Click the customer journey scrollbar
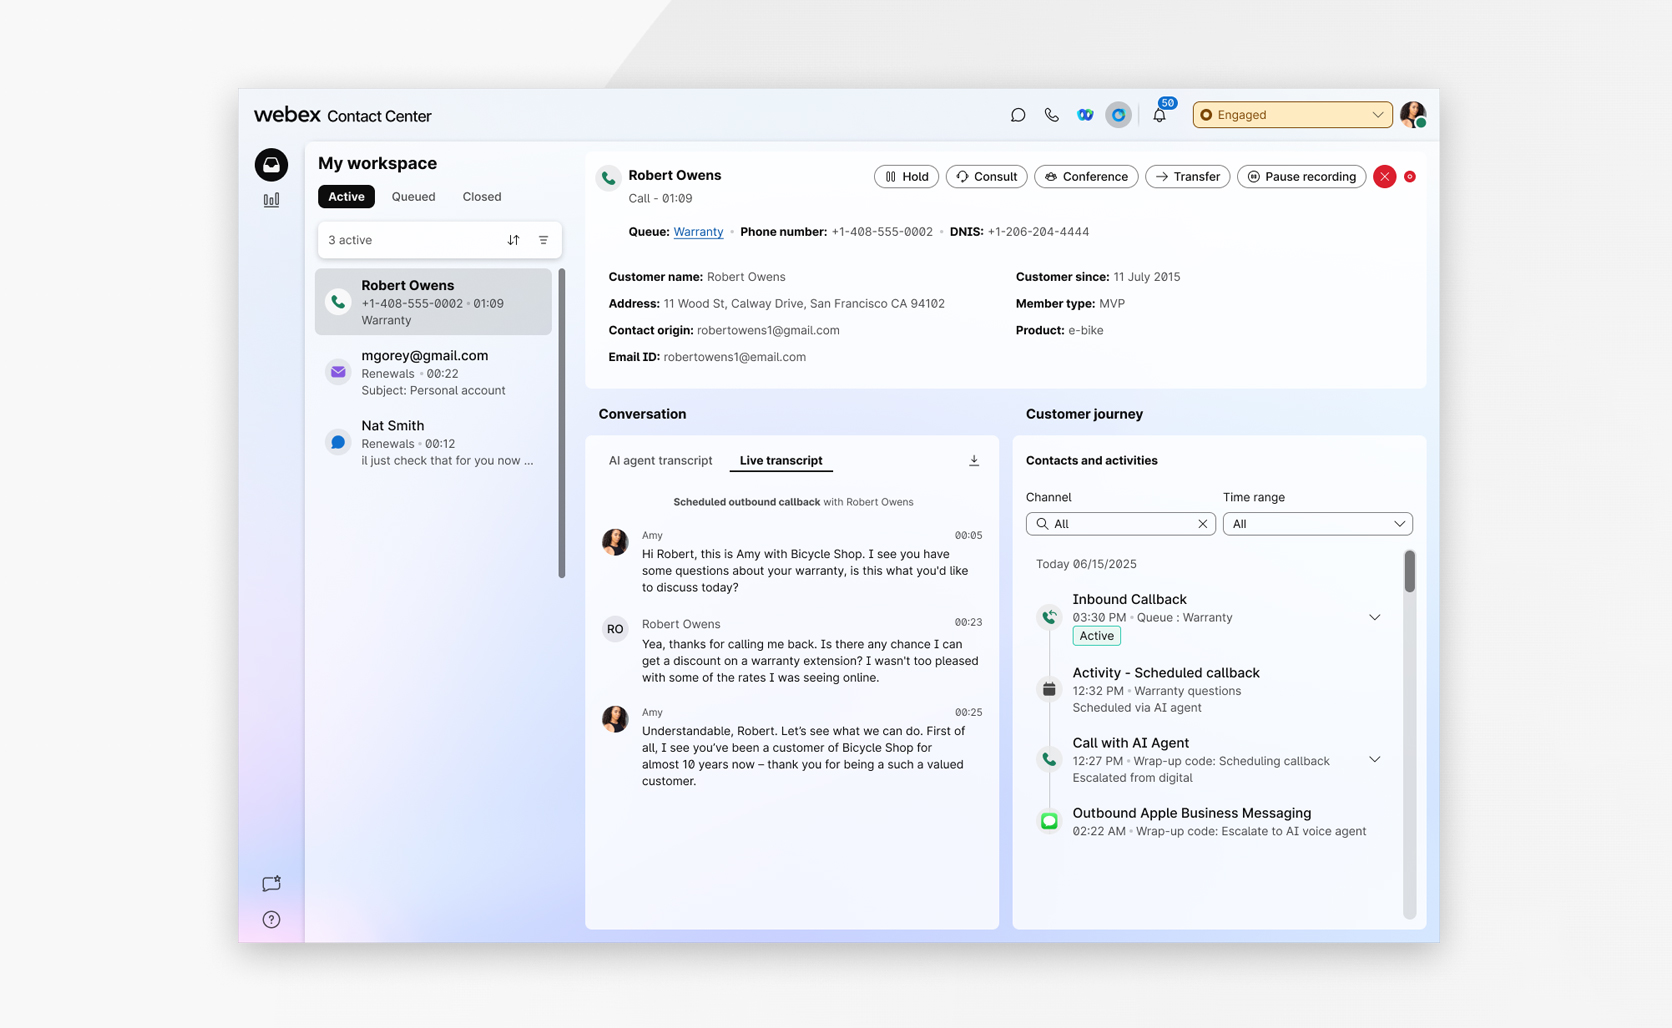1672x1028 pixels. (x=1409, y=572)
